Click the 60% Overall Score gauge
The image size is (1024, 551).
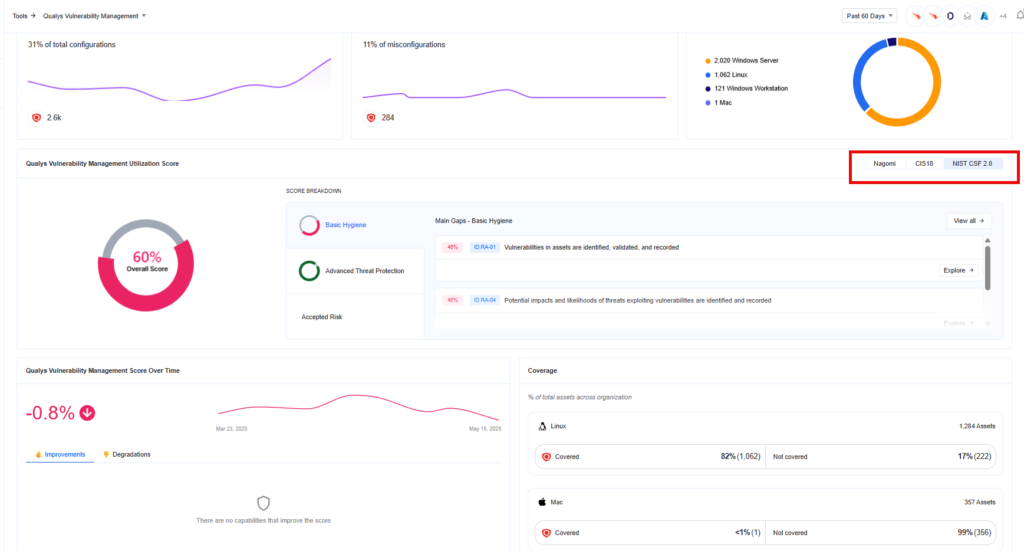pos(146,264)
